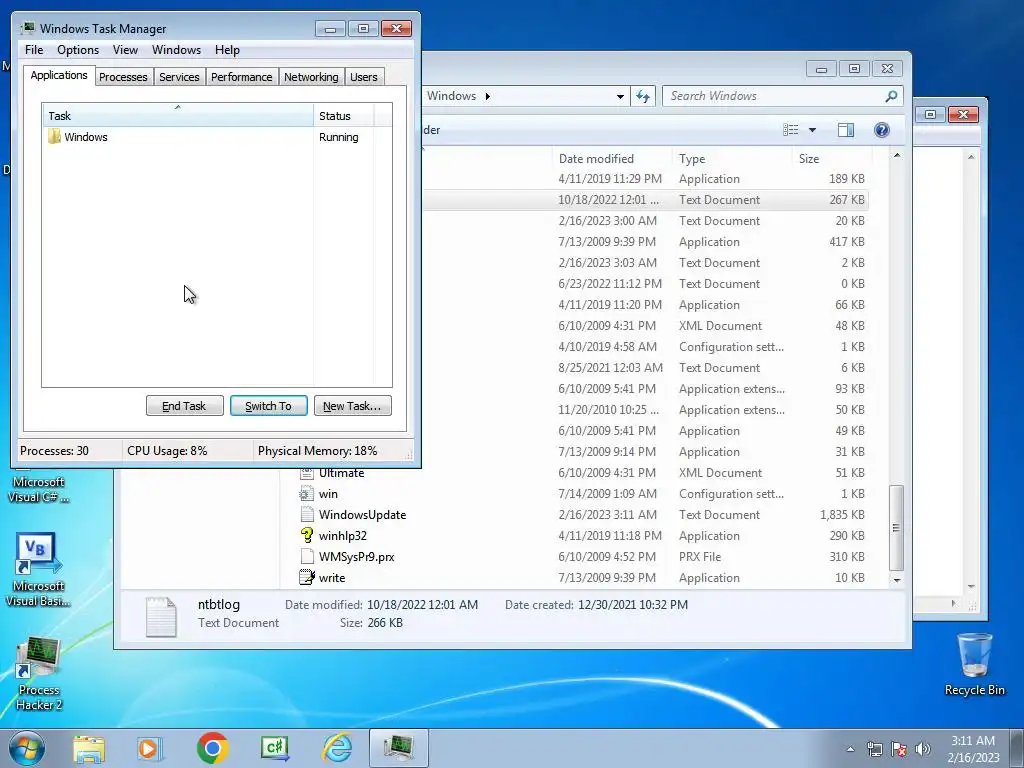1024x768 pixels.
Task: Click the Switch To button
Action: 268,406
